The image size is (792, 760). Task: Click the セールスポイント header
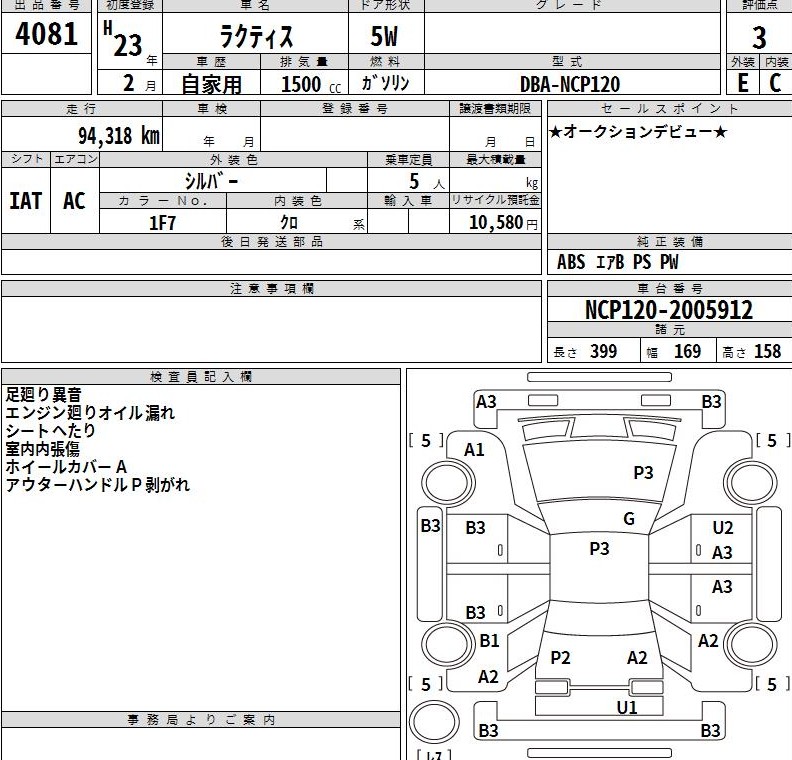click(670, 108)
